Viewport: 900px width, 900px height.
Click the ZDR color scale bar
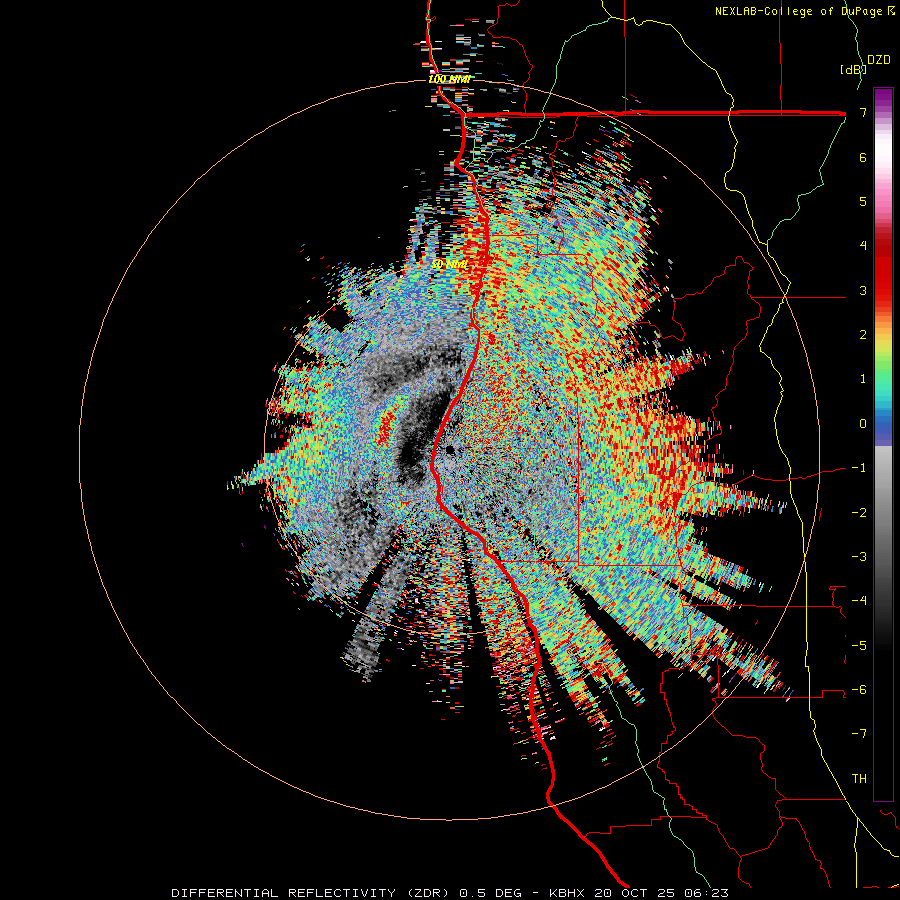883,444
